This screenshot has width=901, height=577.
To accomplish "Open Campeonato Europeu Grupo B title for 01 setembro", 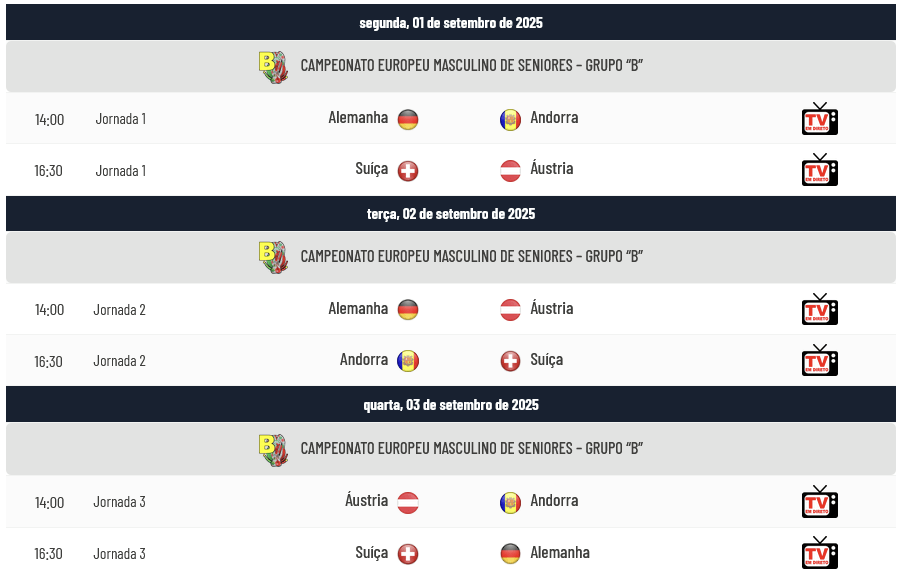I will pos(471,66).
